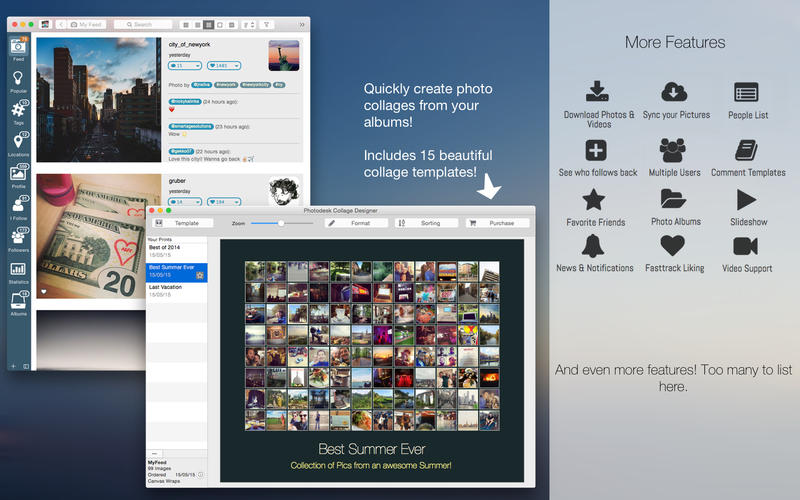Viewport: 800px width, 500px height.
Task: Click the Template button in Collage Designer
Action: pyautogui.click(x=179, y=223)
